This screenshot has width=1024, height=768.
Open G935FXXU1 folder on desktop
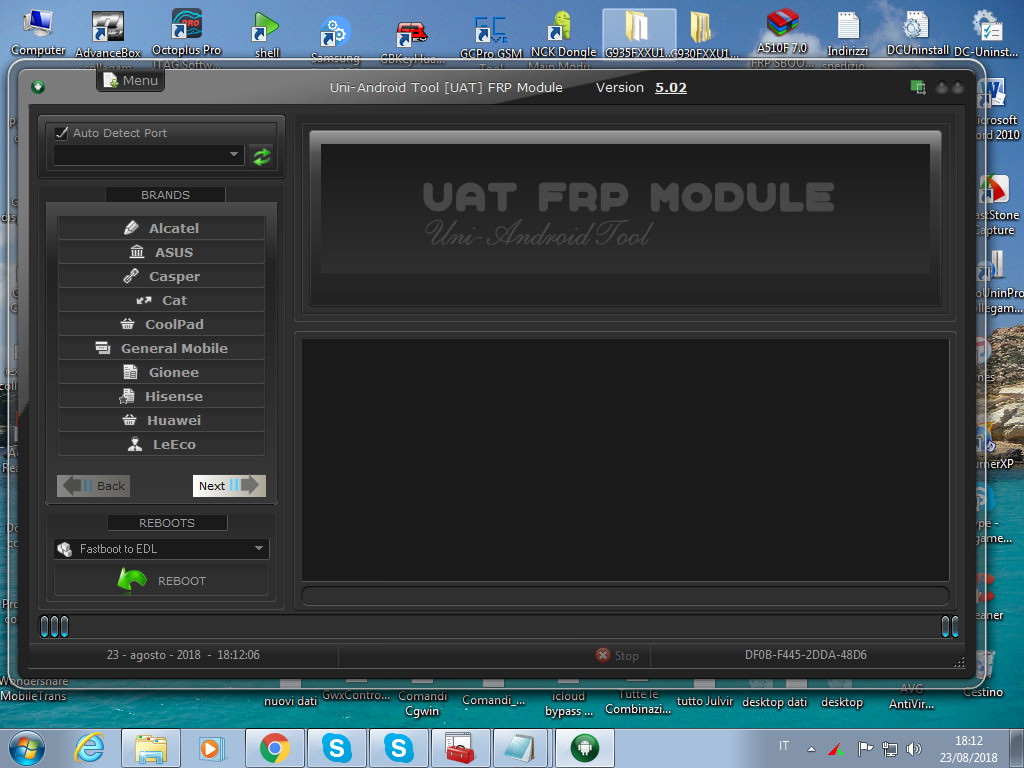pos(638,35)
